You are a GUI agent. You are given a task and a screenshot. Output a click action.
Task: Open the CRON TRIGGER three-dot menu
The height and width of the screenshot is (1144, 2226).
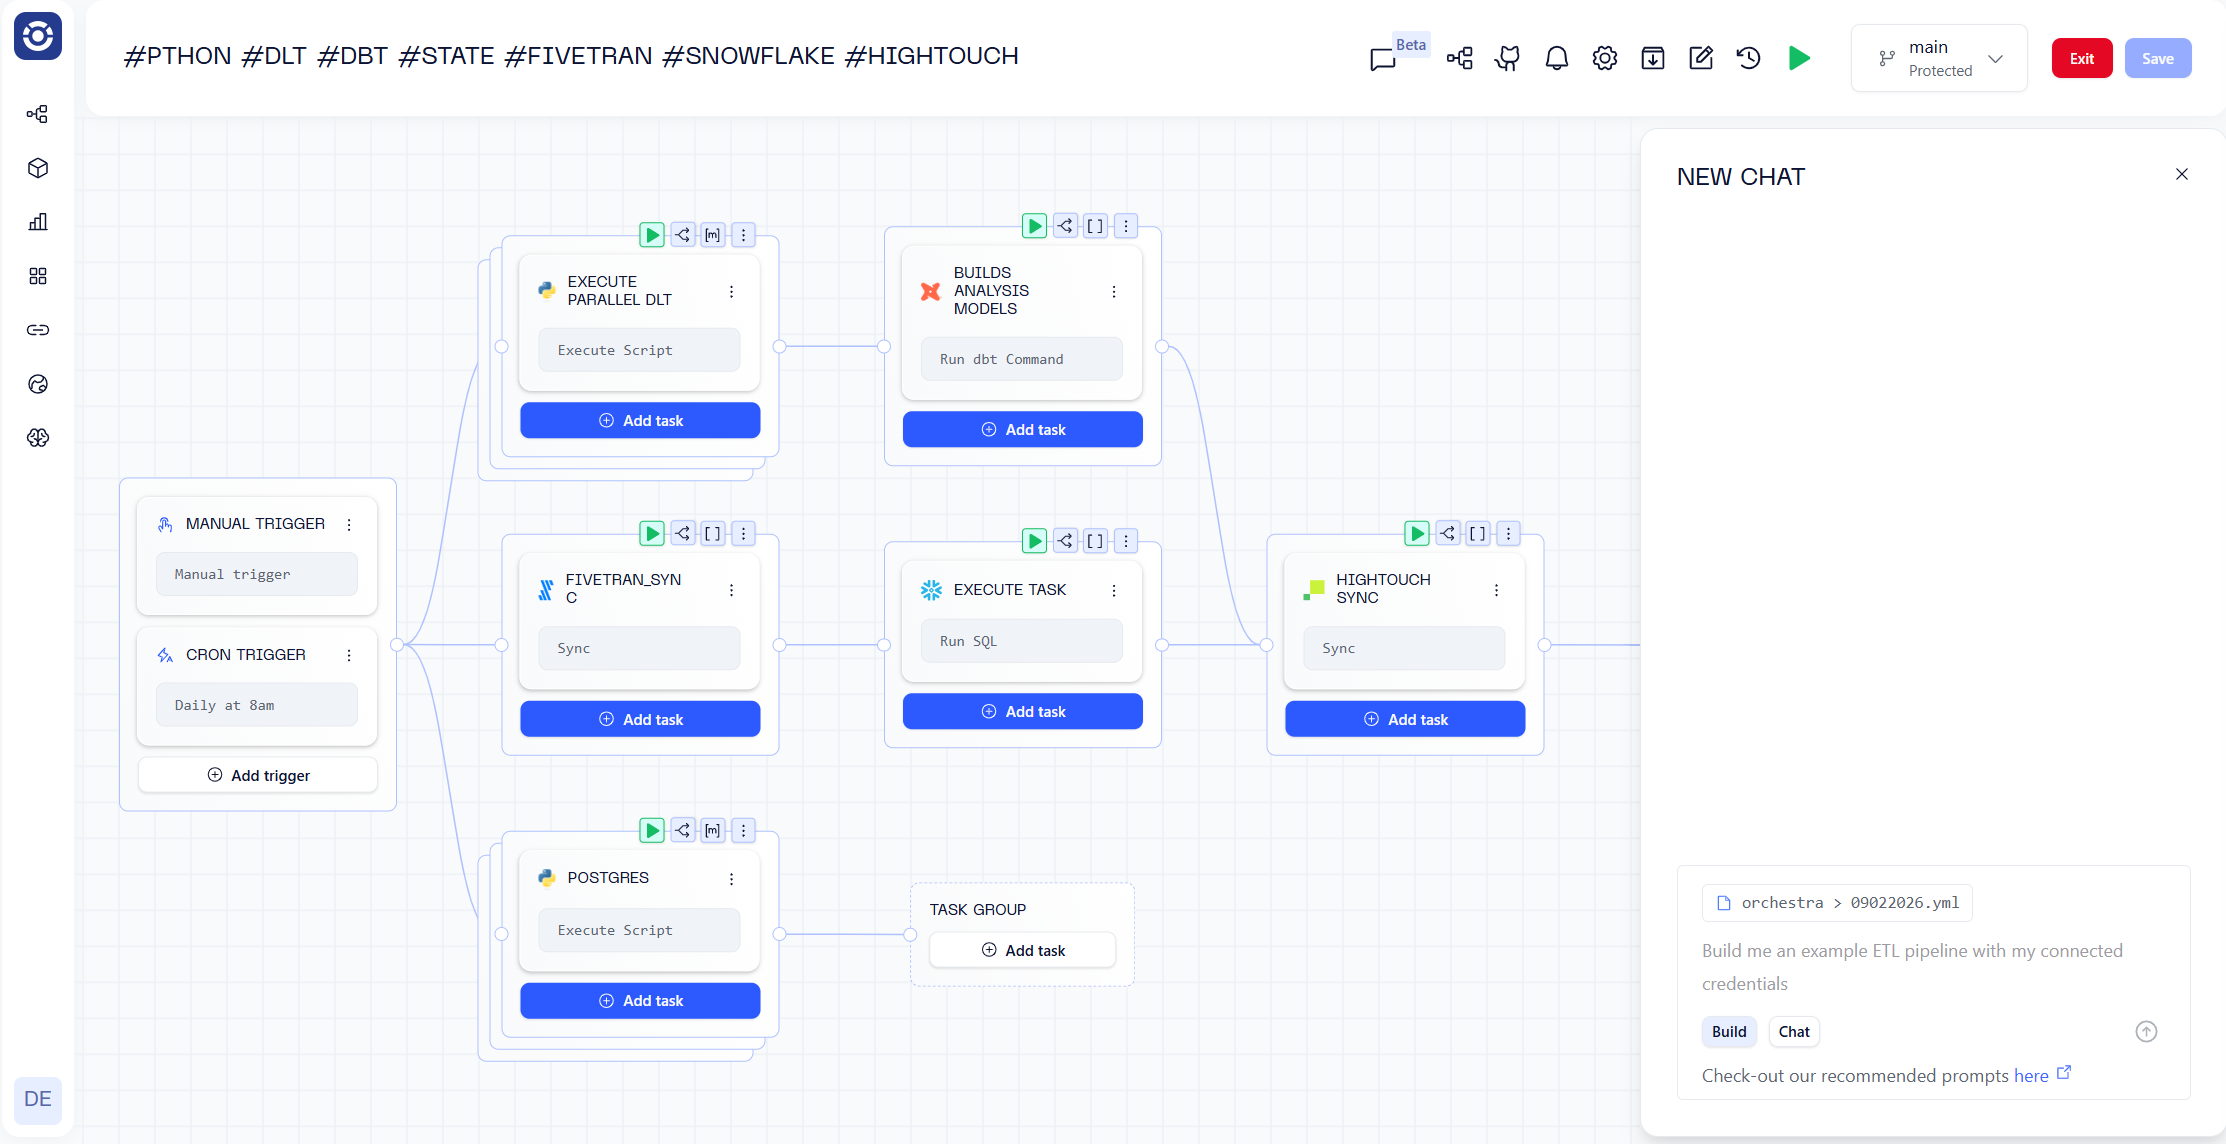(349, 655)
